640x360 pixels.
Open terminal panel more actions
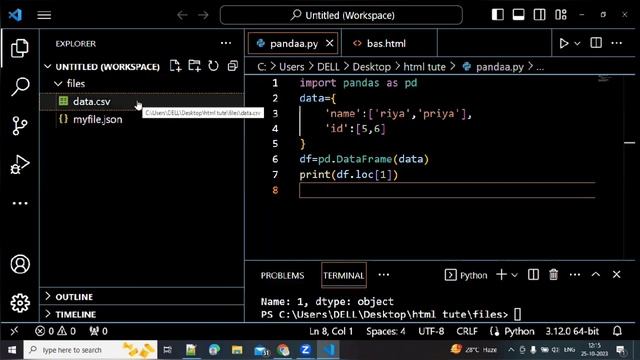pos(575,275)
